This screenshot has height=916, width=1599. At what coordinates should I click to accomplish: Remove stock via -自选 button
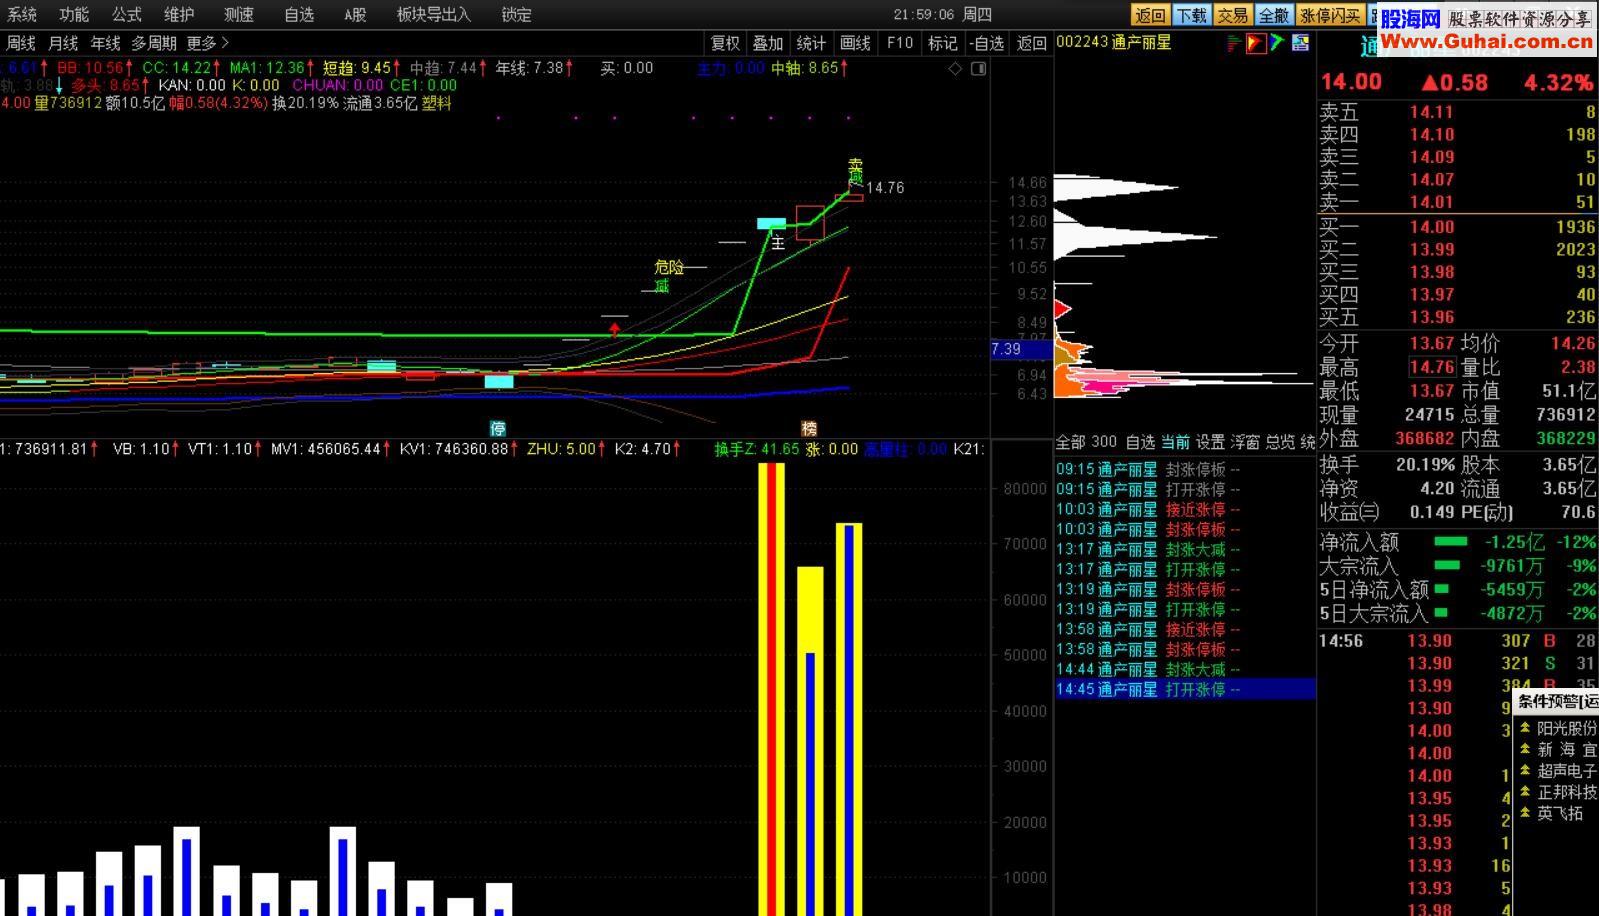[987, 43]
